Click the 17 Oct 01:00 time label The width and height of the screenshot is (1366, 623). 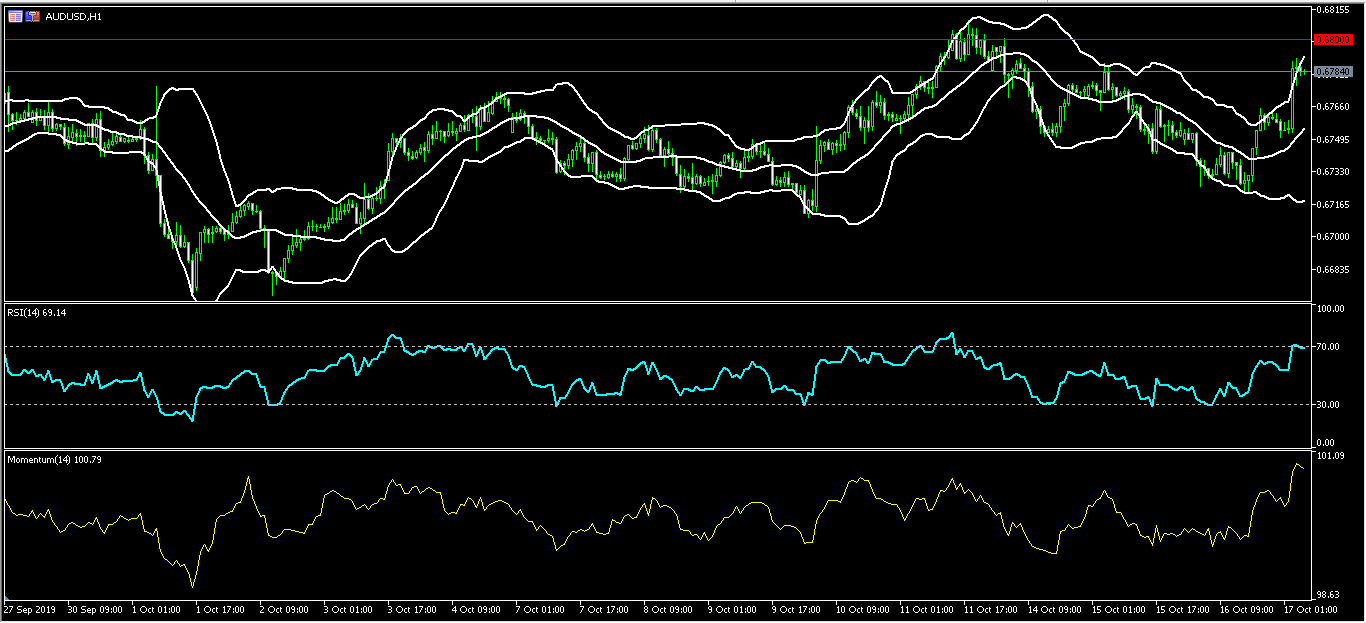click(1310, 608)
